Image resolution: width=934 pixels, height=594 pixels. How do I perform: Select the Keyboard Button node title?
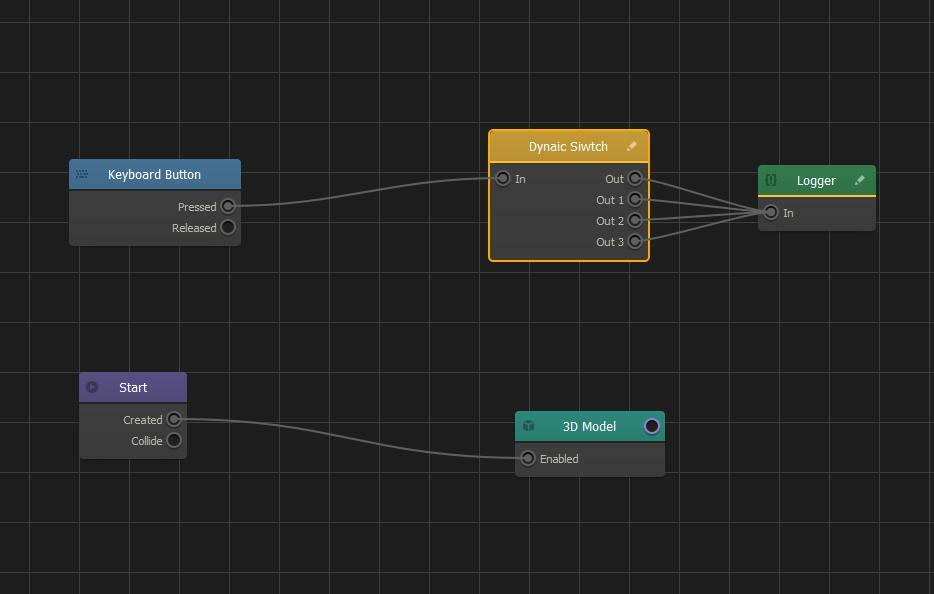[x=154, y=175]
